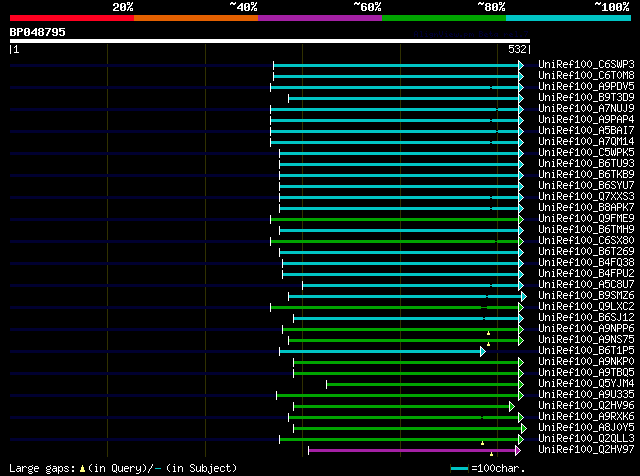This screenshot has height=476, width=640.
Task: Click the yellow gap marker below Q2HV97 bar
Action: [x=491, y=454]
